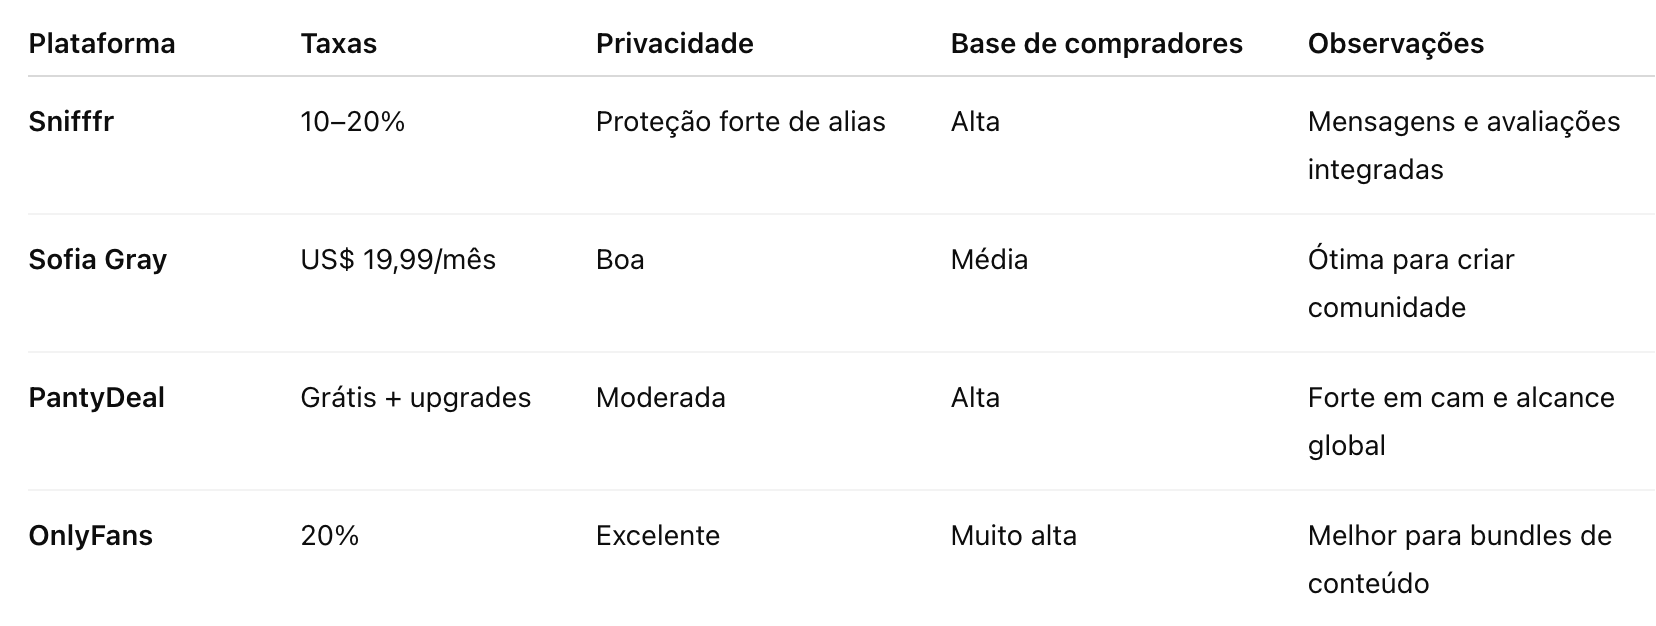1656x626 pixels.
Task: Click the Plataforma column header
Action: (x=102, y=44)
